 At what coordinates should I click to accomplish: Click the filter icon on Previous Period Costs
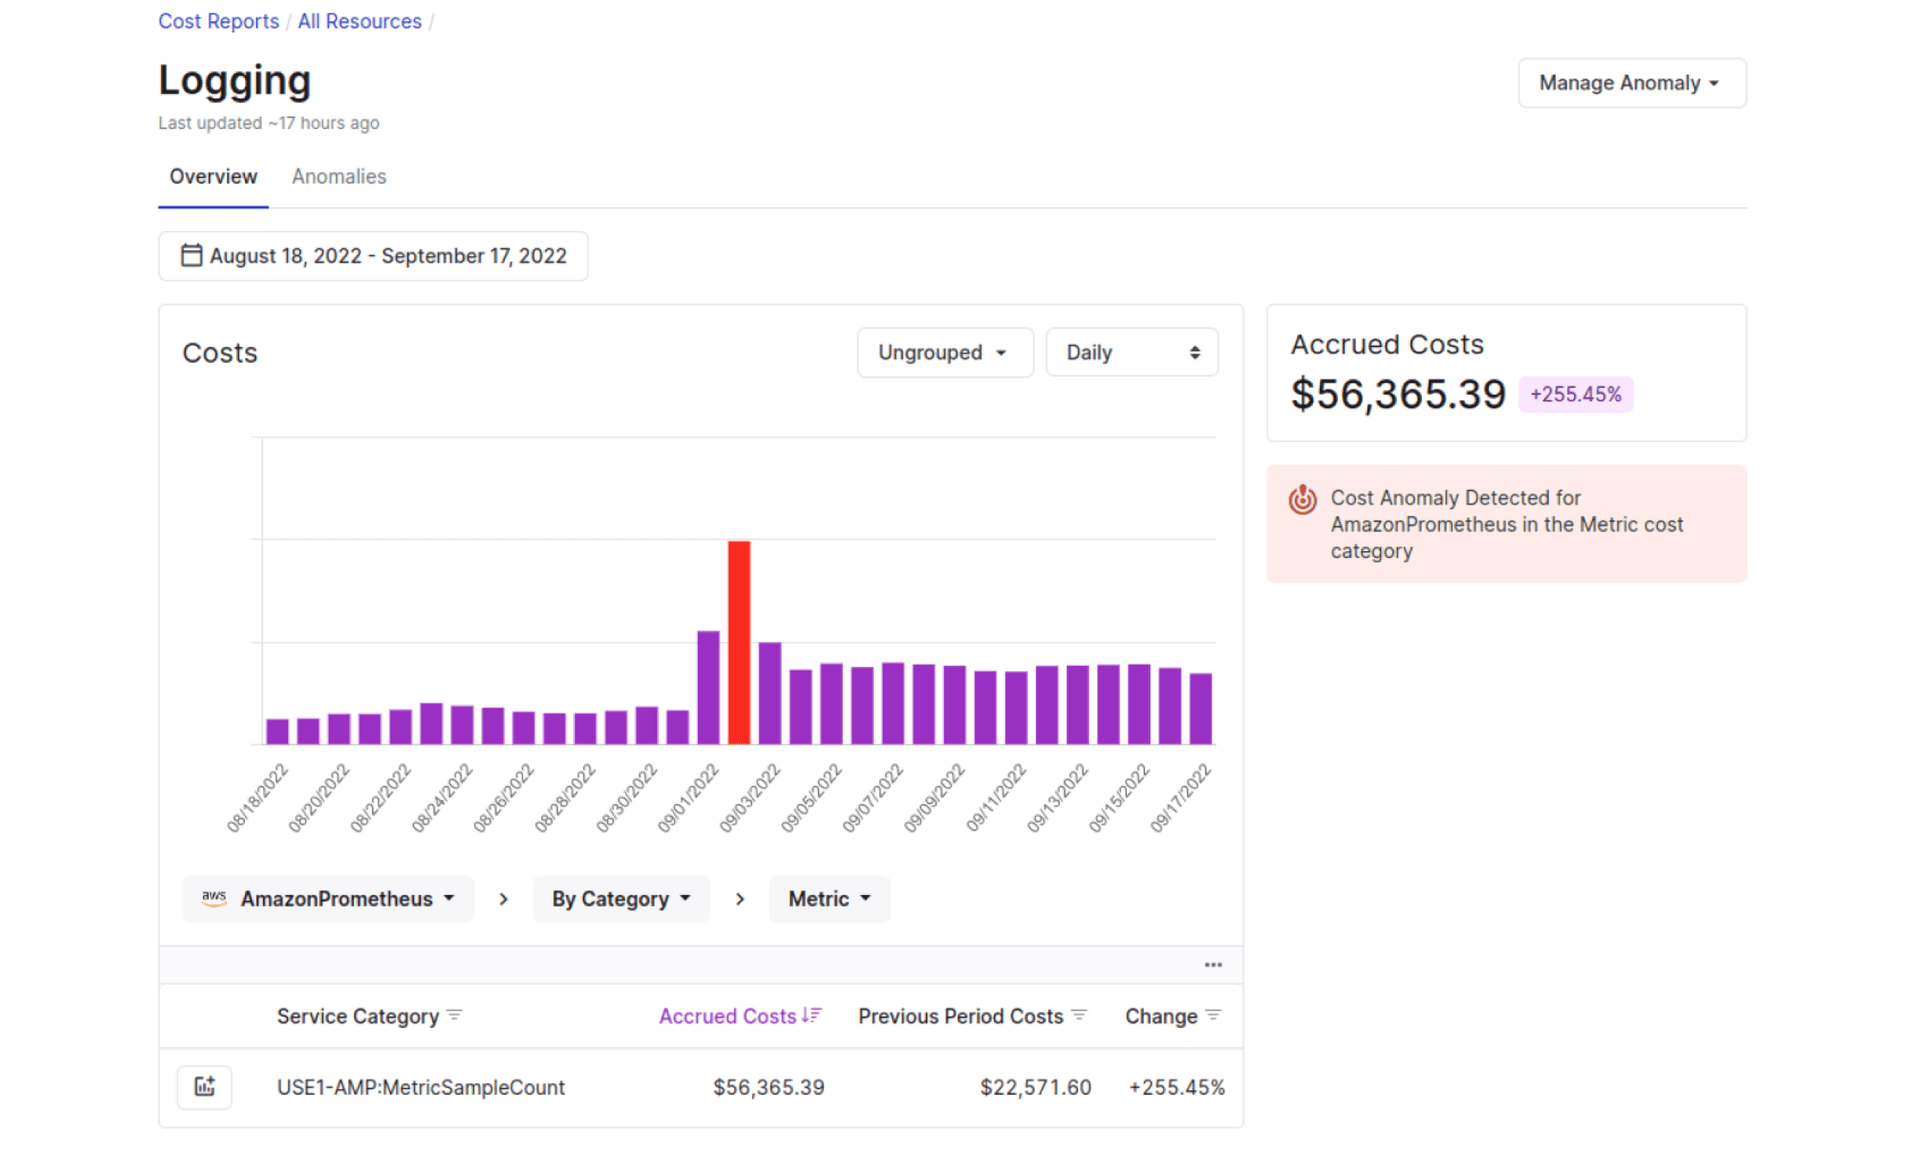click(x=1080, y=1015)
